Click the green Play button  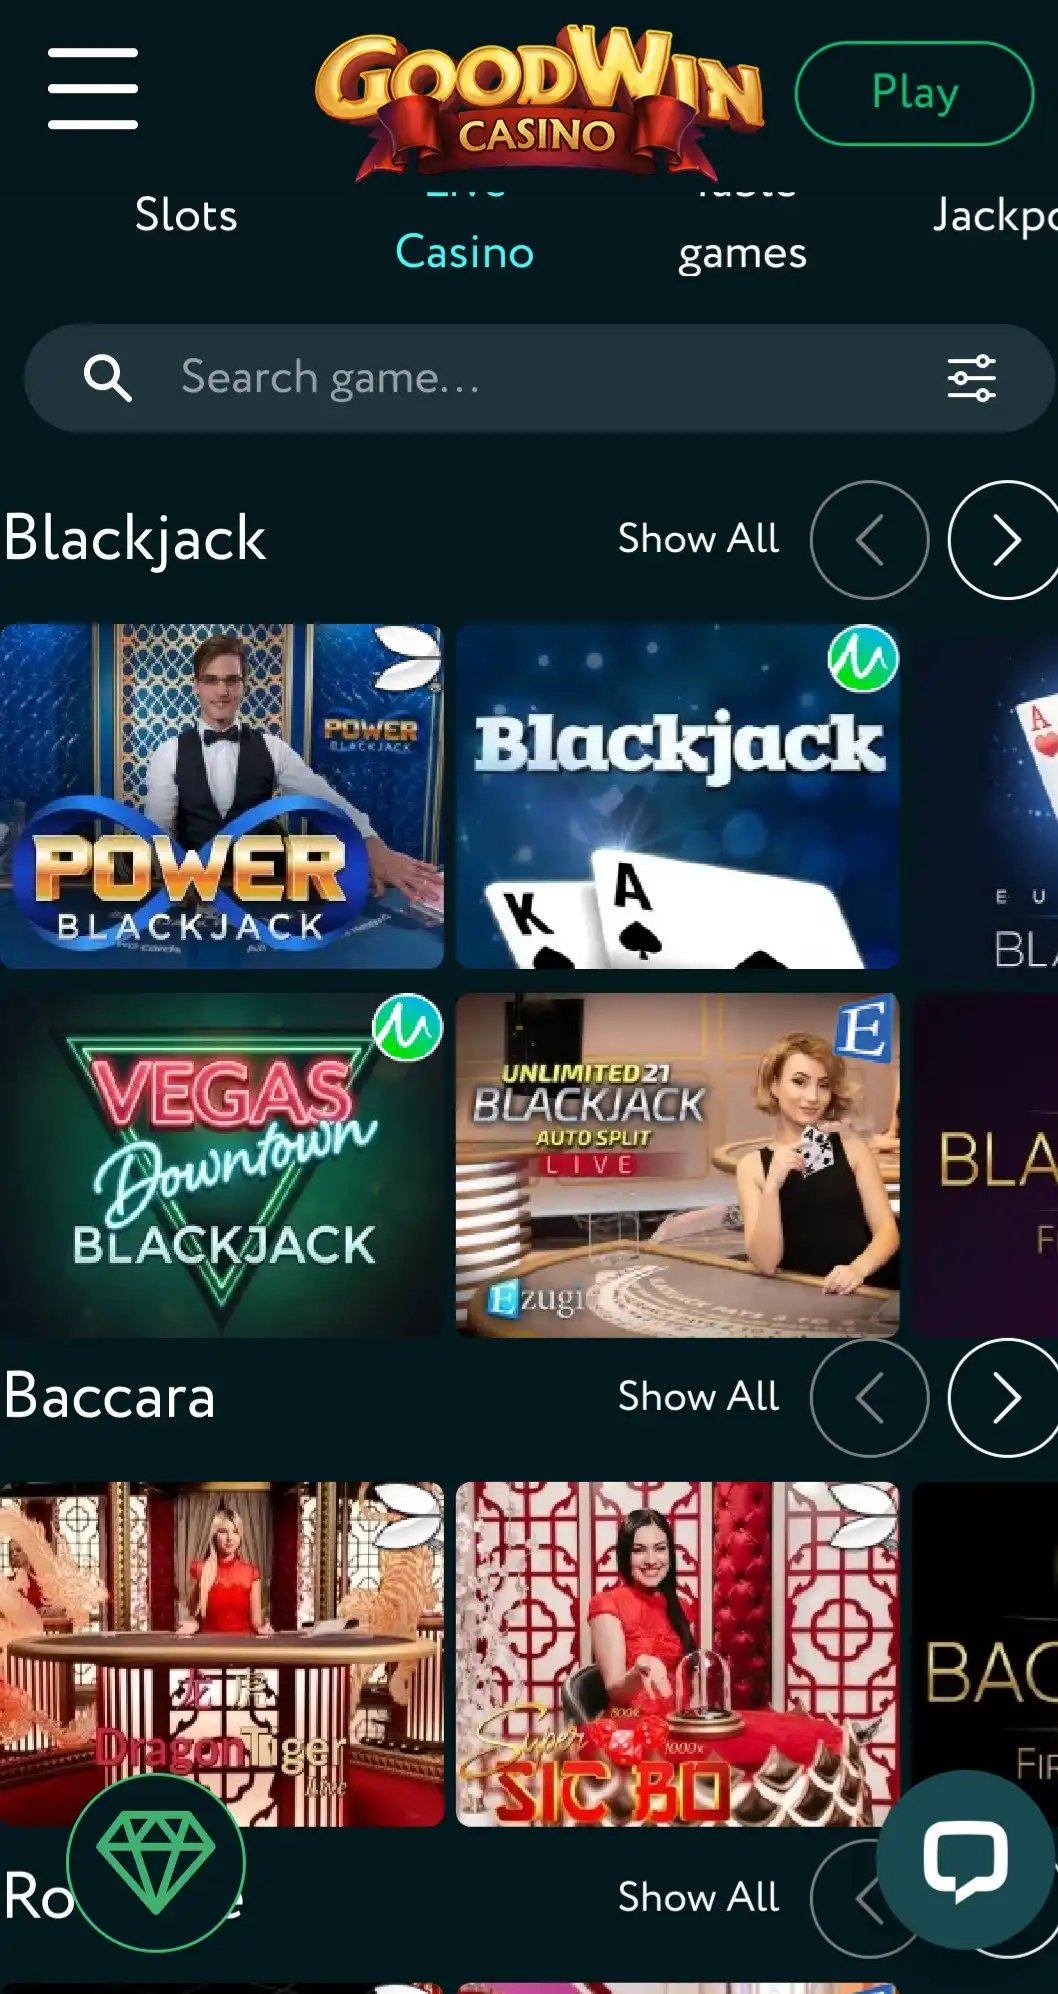pyautogui.click(x=914, y=93)
